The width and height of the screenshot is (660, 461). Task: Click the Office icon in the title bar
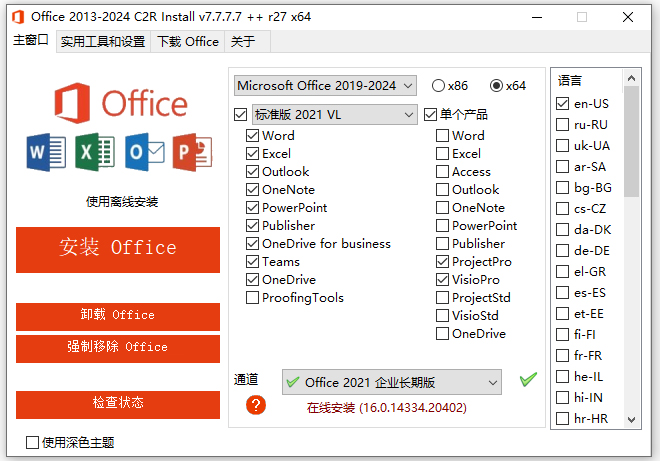(18, 17)
